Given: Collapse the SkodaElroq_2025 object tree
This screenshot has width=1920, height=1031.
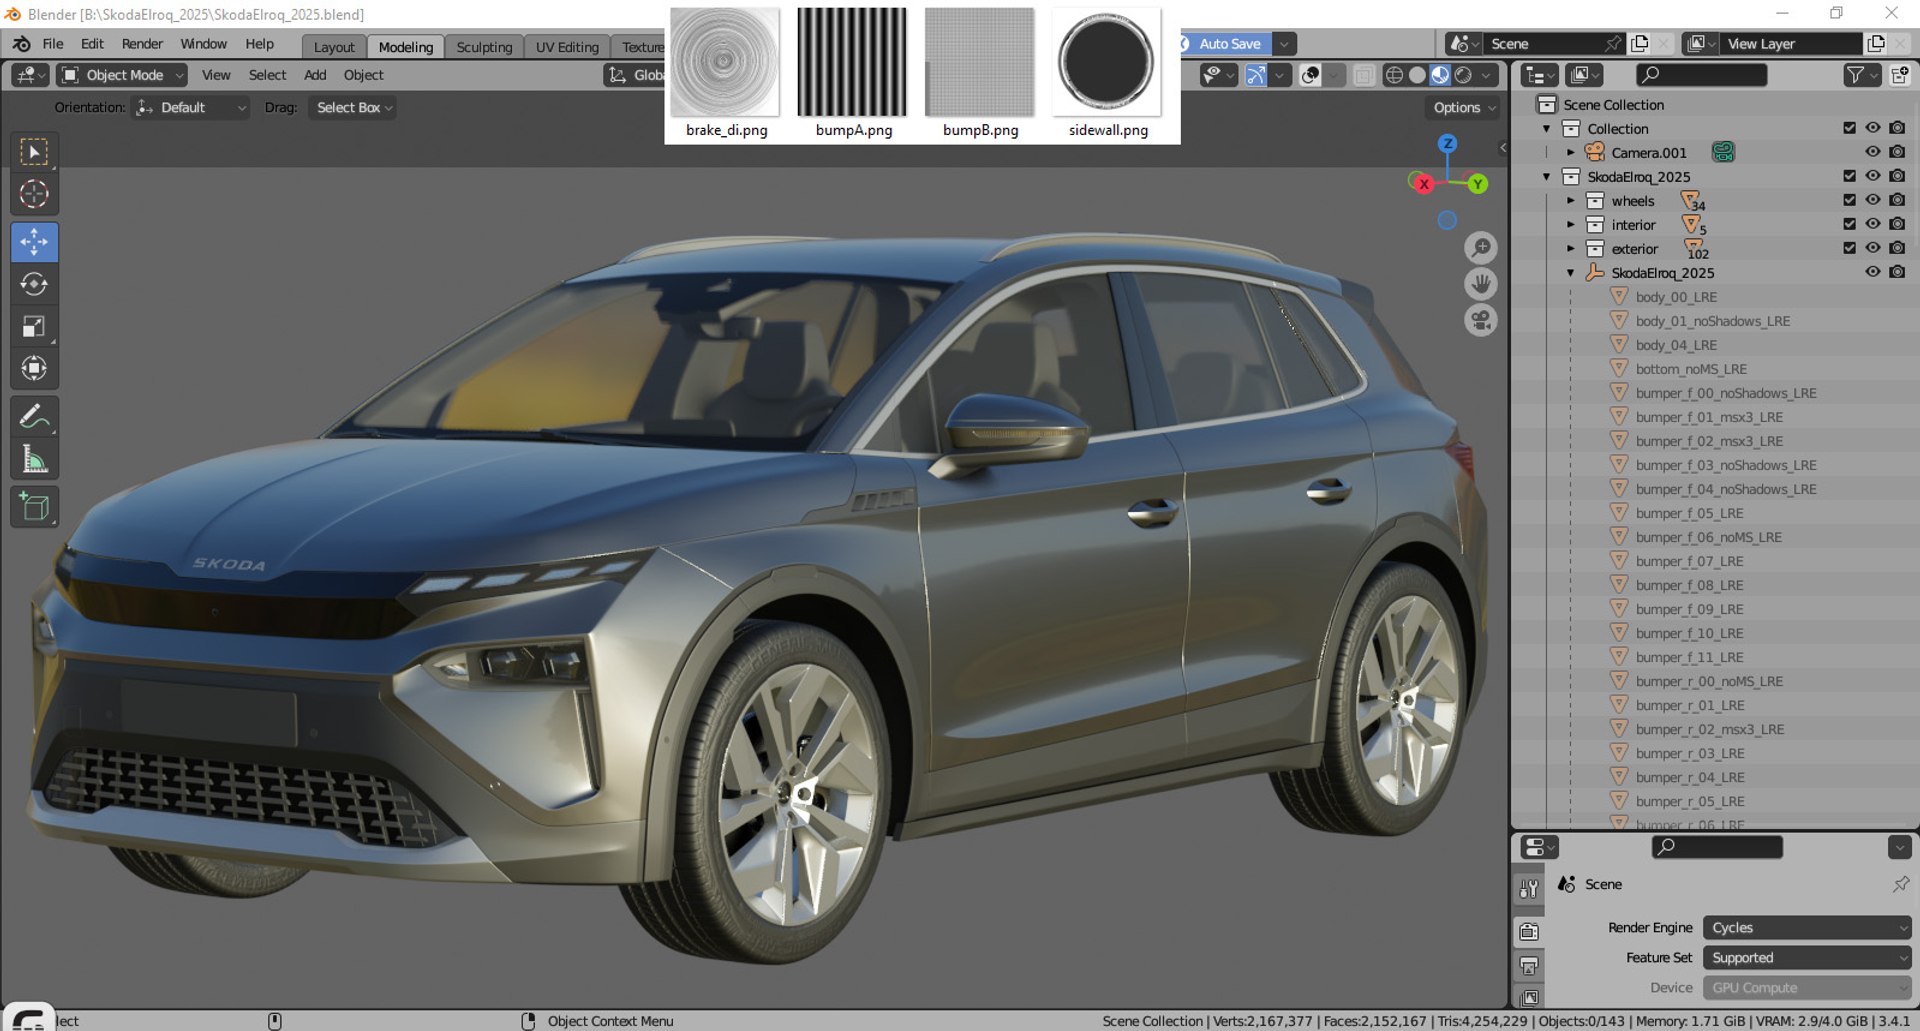Looking at the screenshot, I should point(1571,273).
